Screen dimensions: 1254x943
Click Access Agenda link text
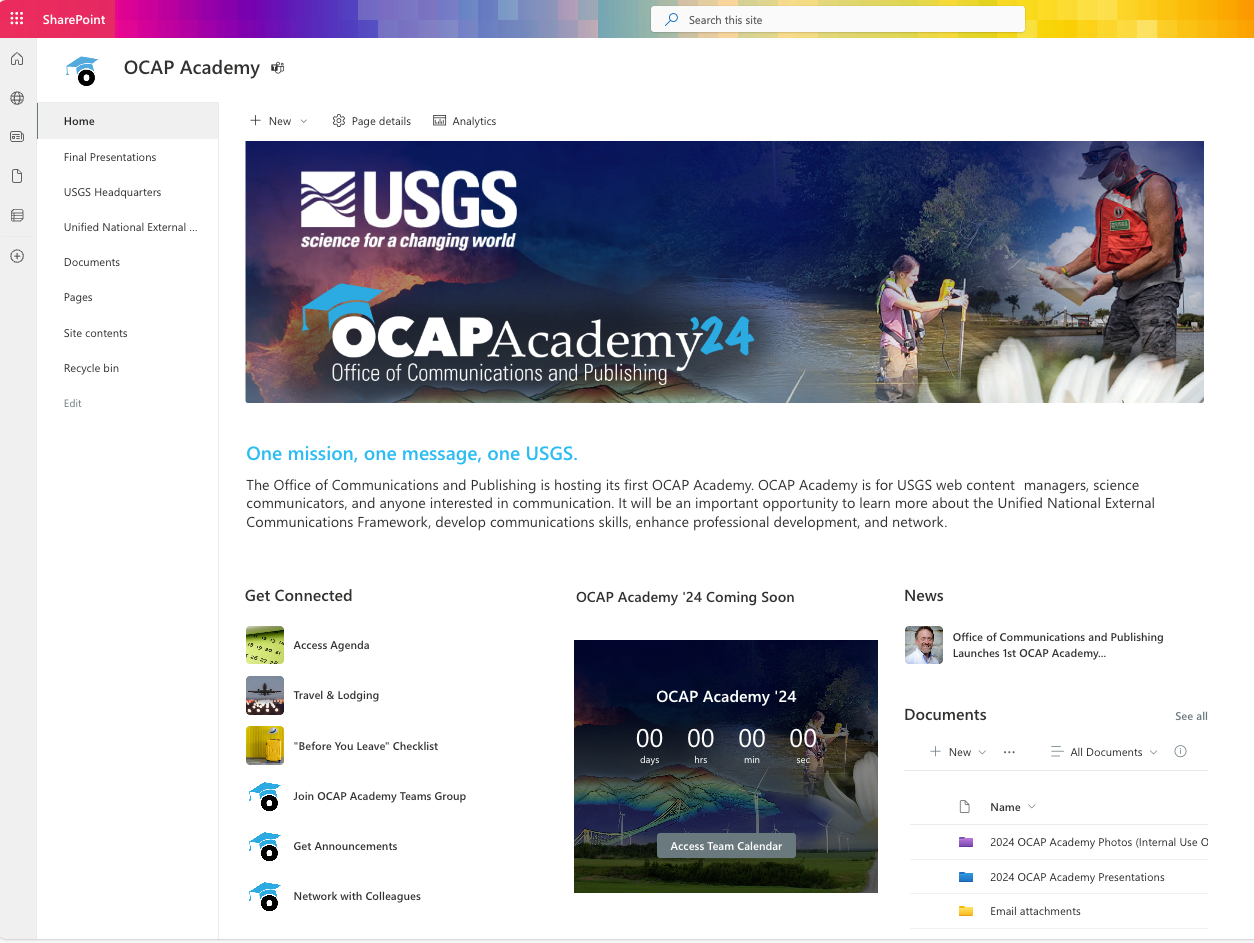(x=331, y=645)
